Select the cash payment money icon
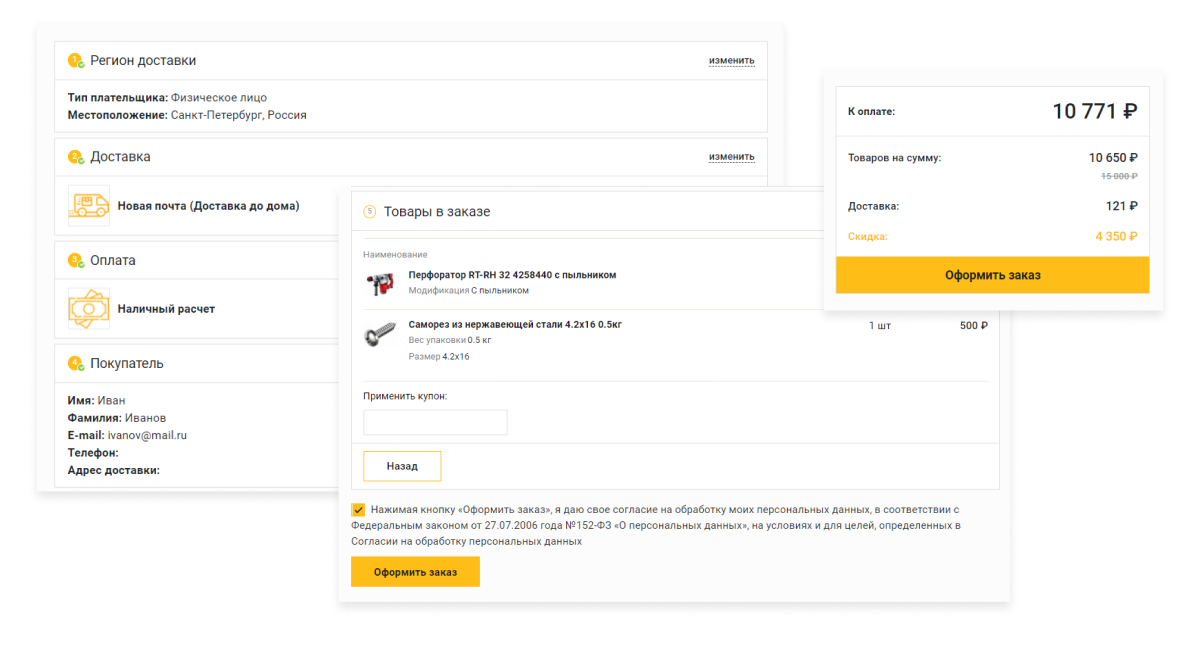 (88, 309)
